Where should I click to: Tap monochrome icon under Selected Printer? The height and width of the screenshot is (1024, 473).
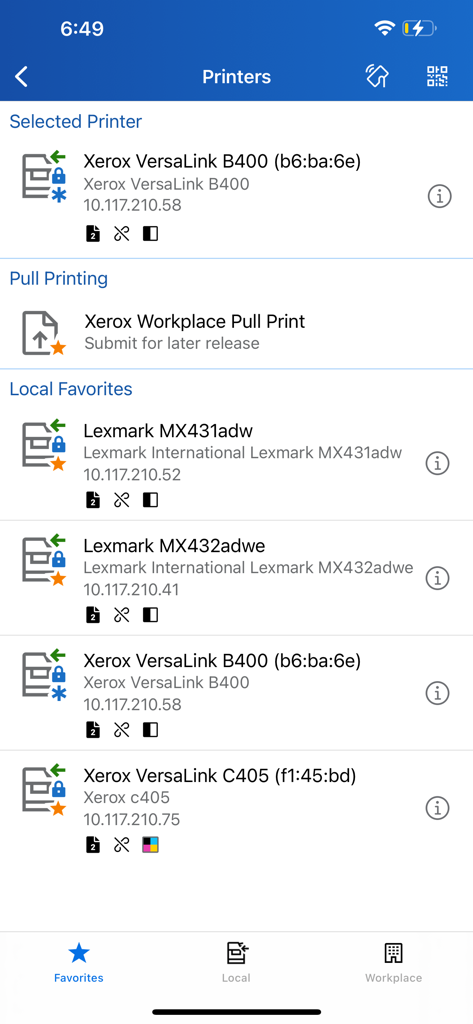(151, 233)
